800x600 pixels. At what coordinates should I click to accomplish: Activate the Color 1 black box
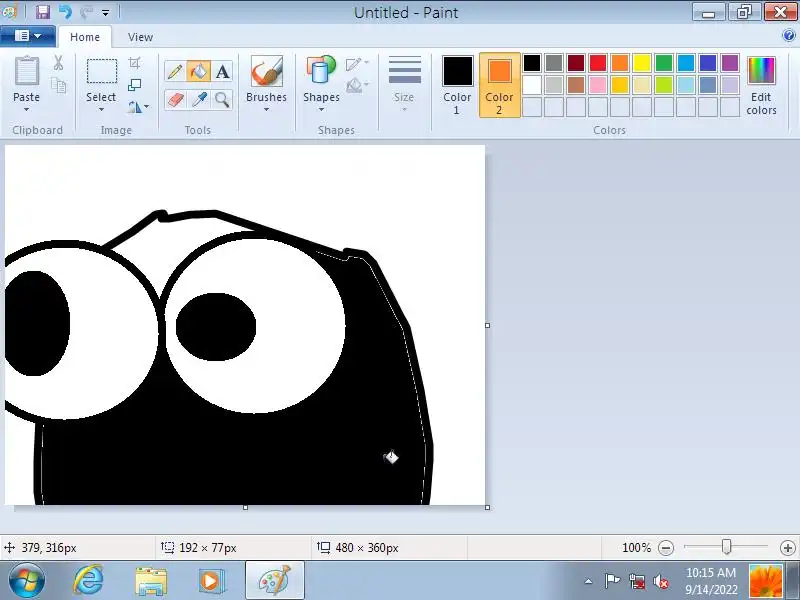click(x=457, y=71)
